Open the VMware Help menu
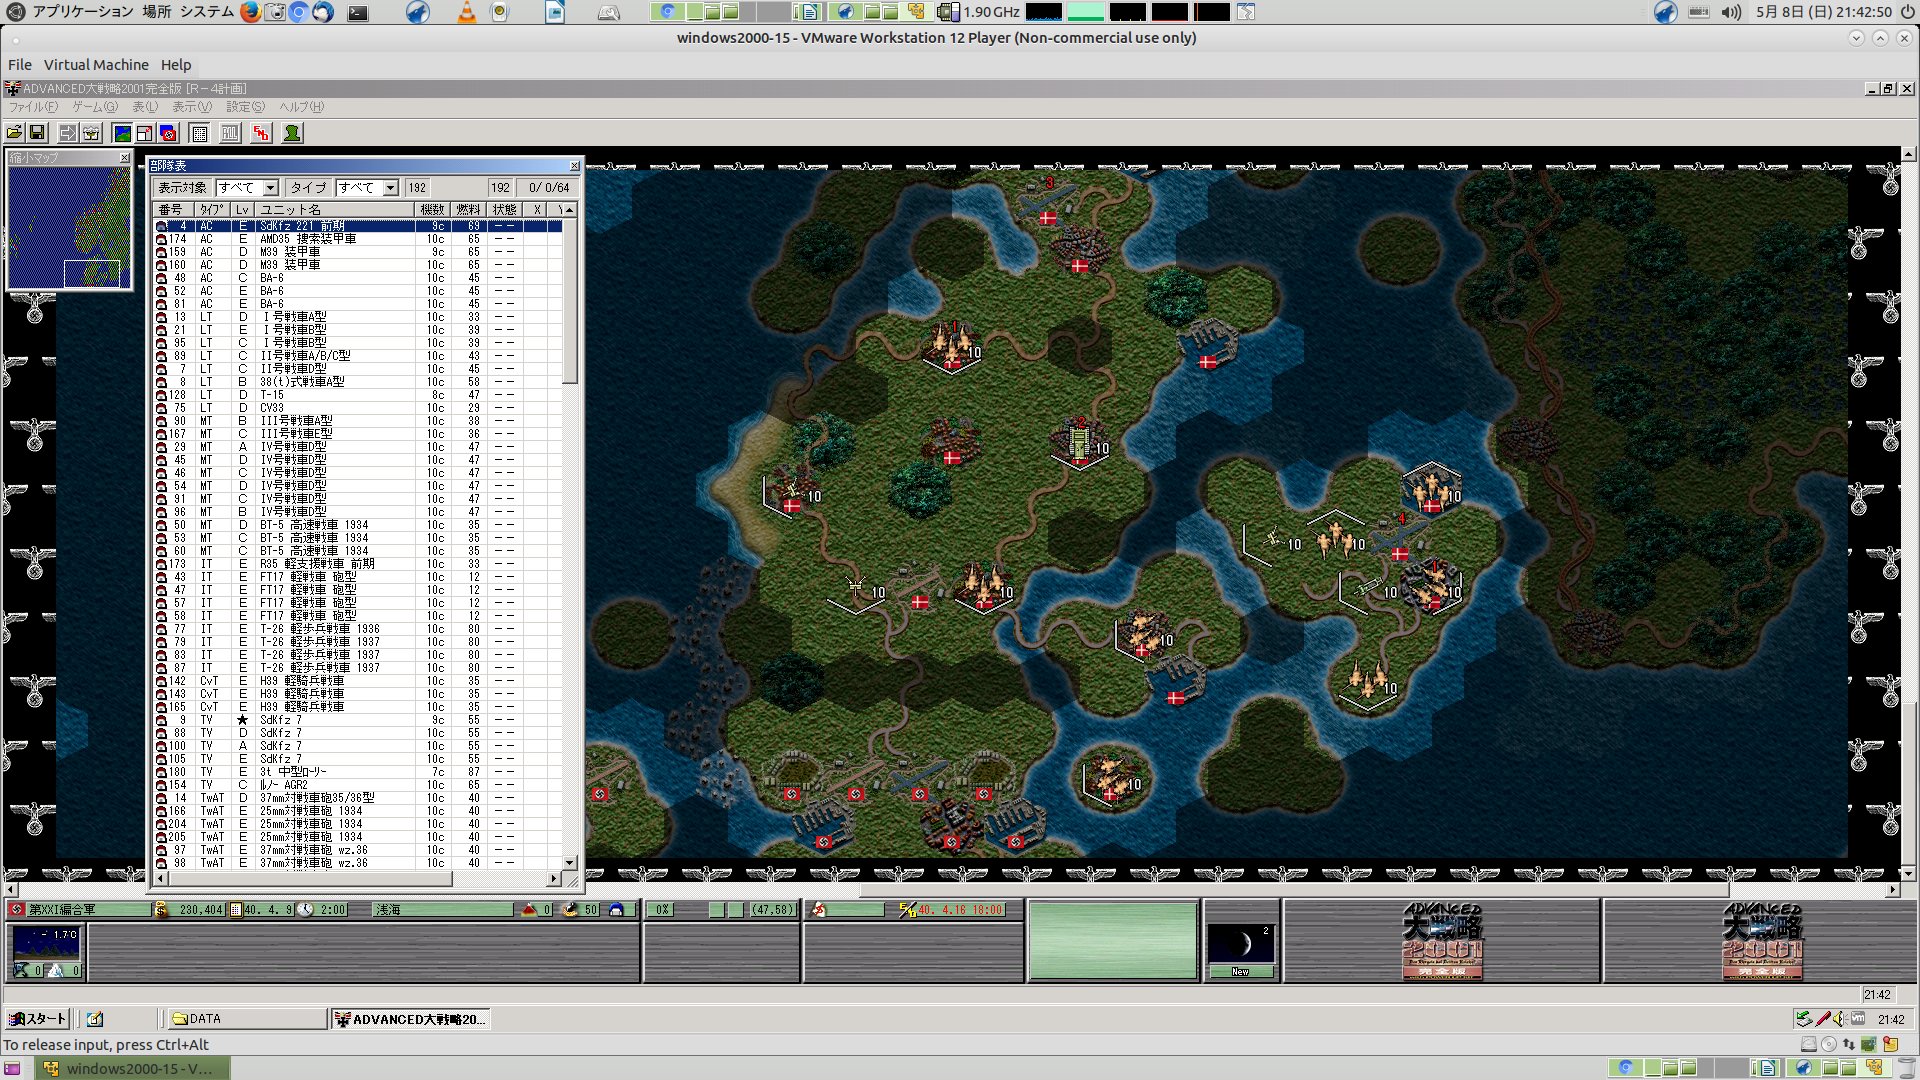 point(176,65)
